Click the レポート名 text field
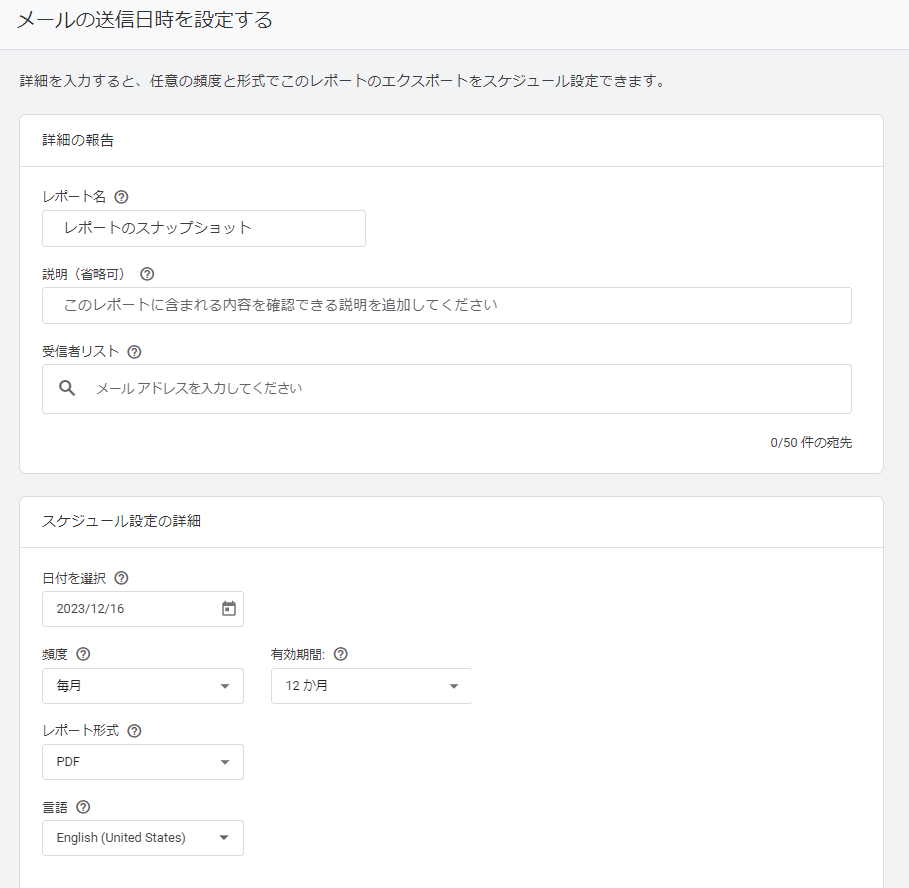 204,228
